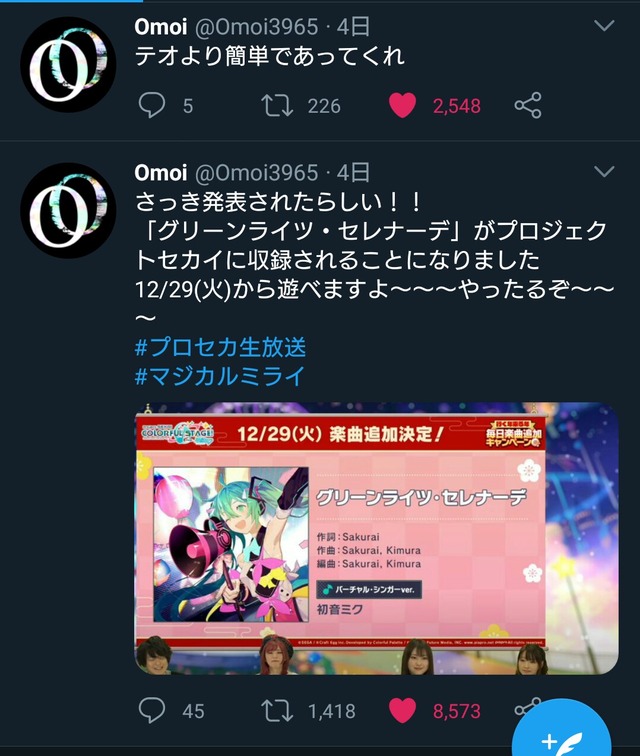Select the 4日 timestamp on the first tweet

(354, 27)
